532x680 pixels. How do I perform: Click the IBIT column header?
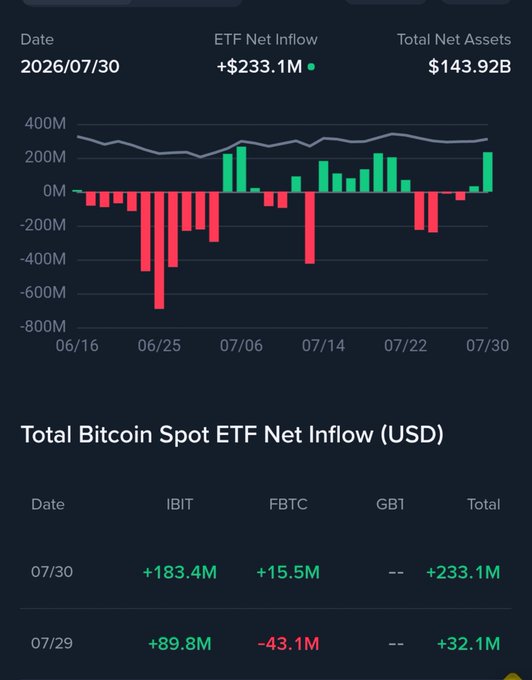click(x=180, y=504)
